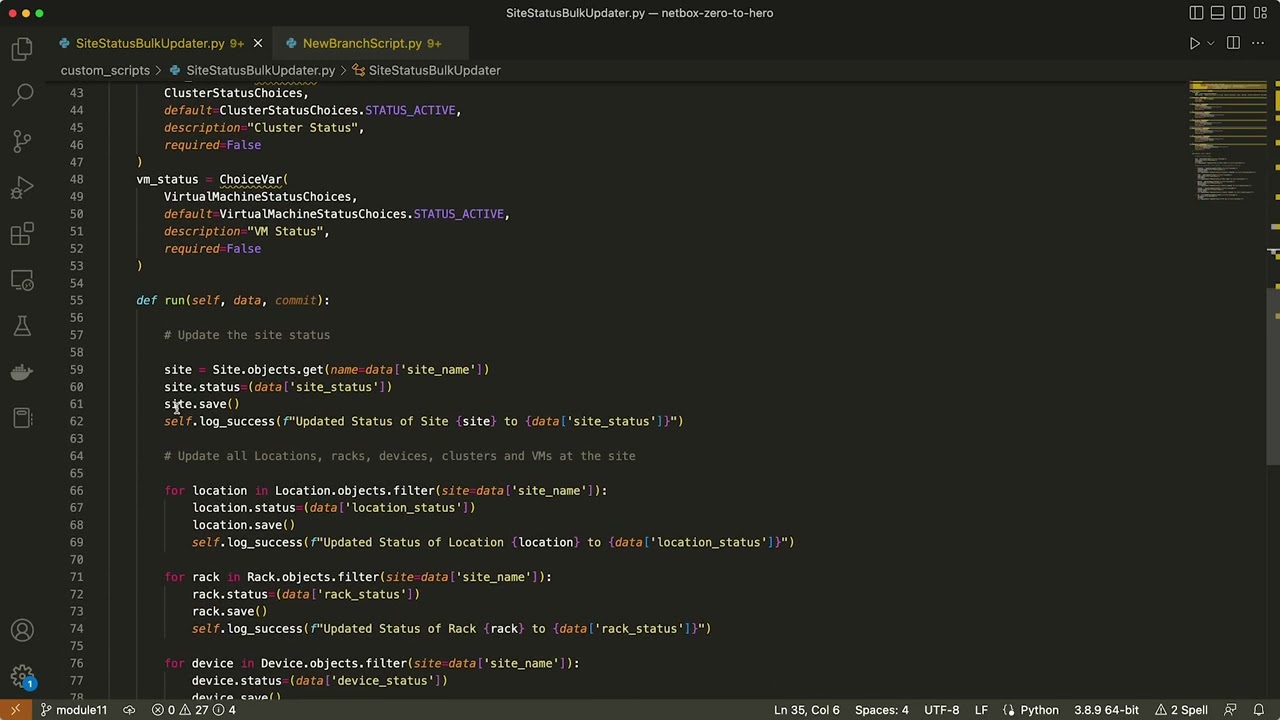The image size is (1280, 720).
Task: Click the Docker icon in the activity bar
Action: click(22, 372)
